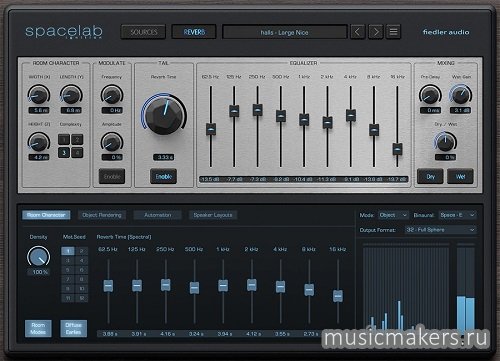Click the 8 kHz equalizer fader
The image size is (500, 361).
tap(374, 130)
